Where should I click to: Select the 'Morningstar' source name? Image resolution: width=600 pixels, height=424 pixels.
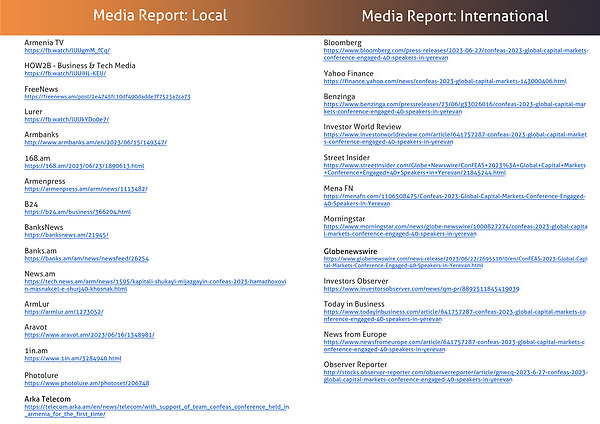point(344,219)
